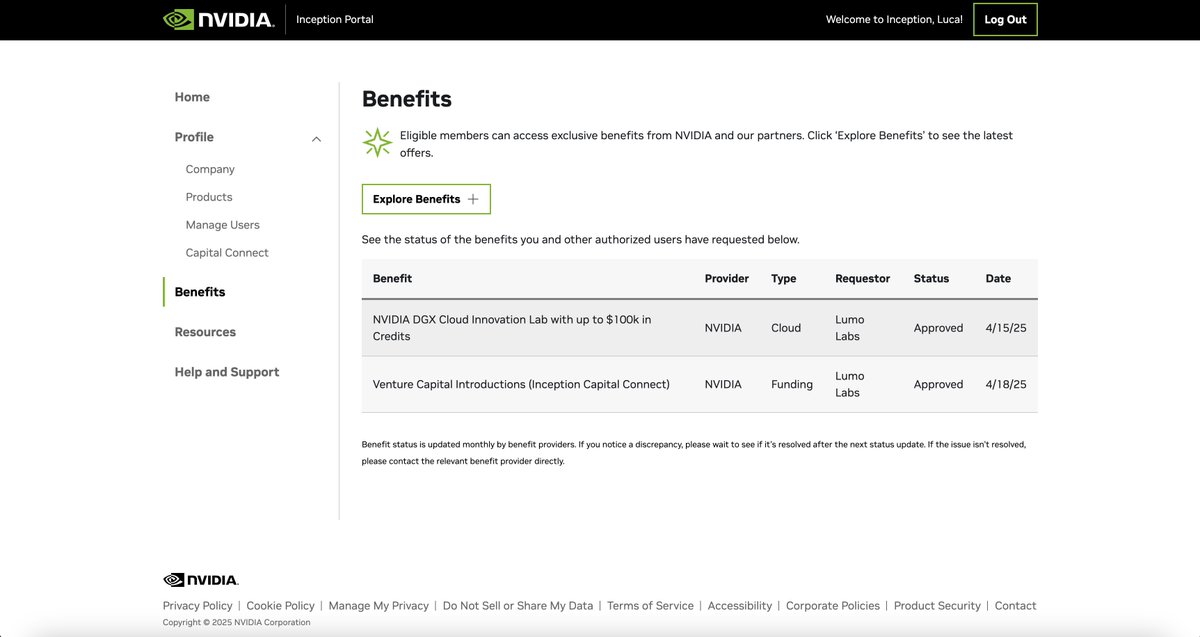
Task: Select the Benefits sidebar item
Action: (x=200, y=292)
